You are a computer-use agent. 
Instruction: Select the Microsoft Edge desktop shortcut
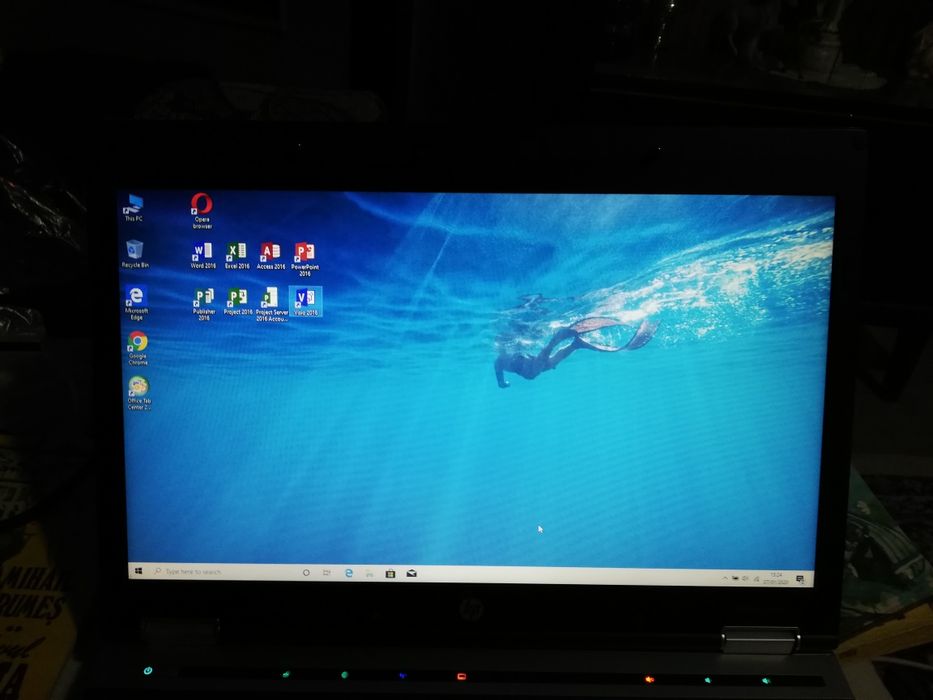136,302
